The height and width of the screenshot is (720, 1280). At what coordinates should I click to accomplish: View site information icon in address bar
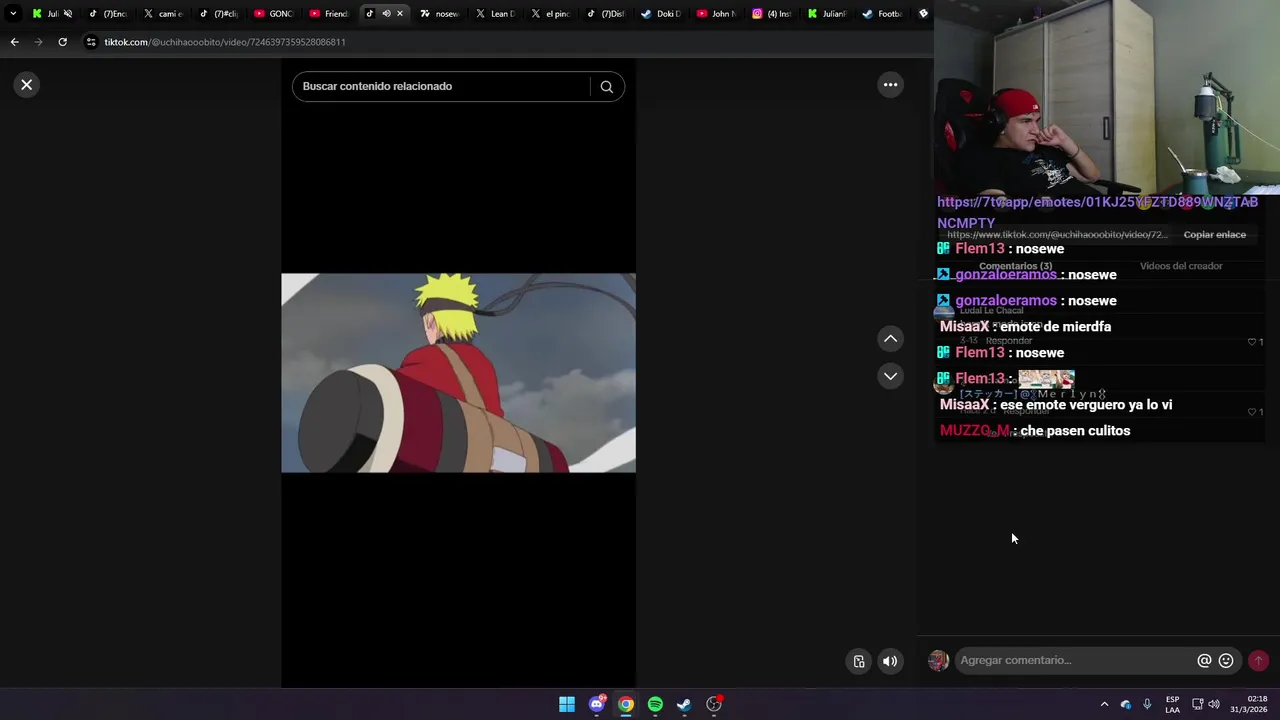[x=91, y=42]
